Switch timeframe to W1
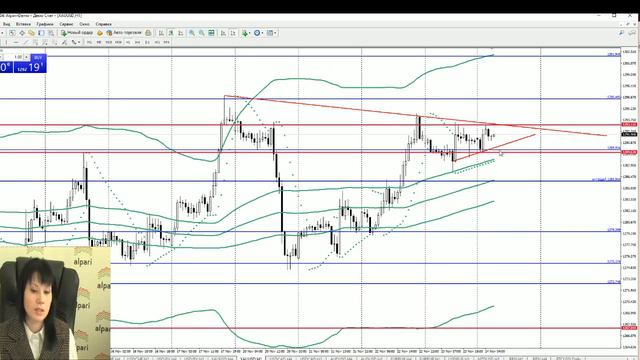The height and width of the screenshot is (360, 640). (157, 42)
